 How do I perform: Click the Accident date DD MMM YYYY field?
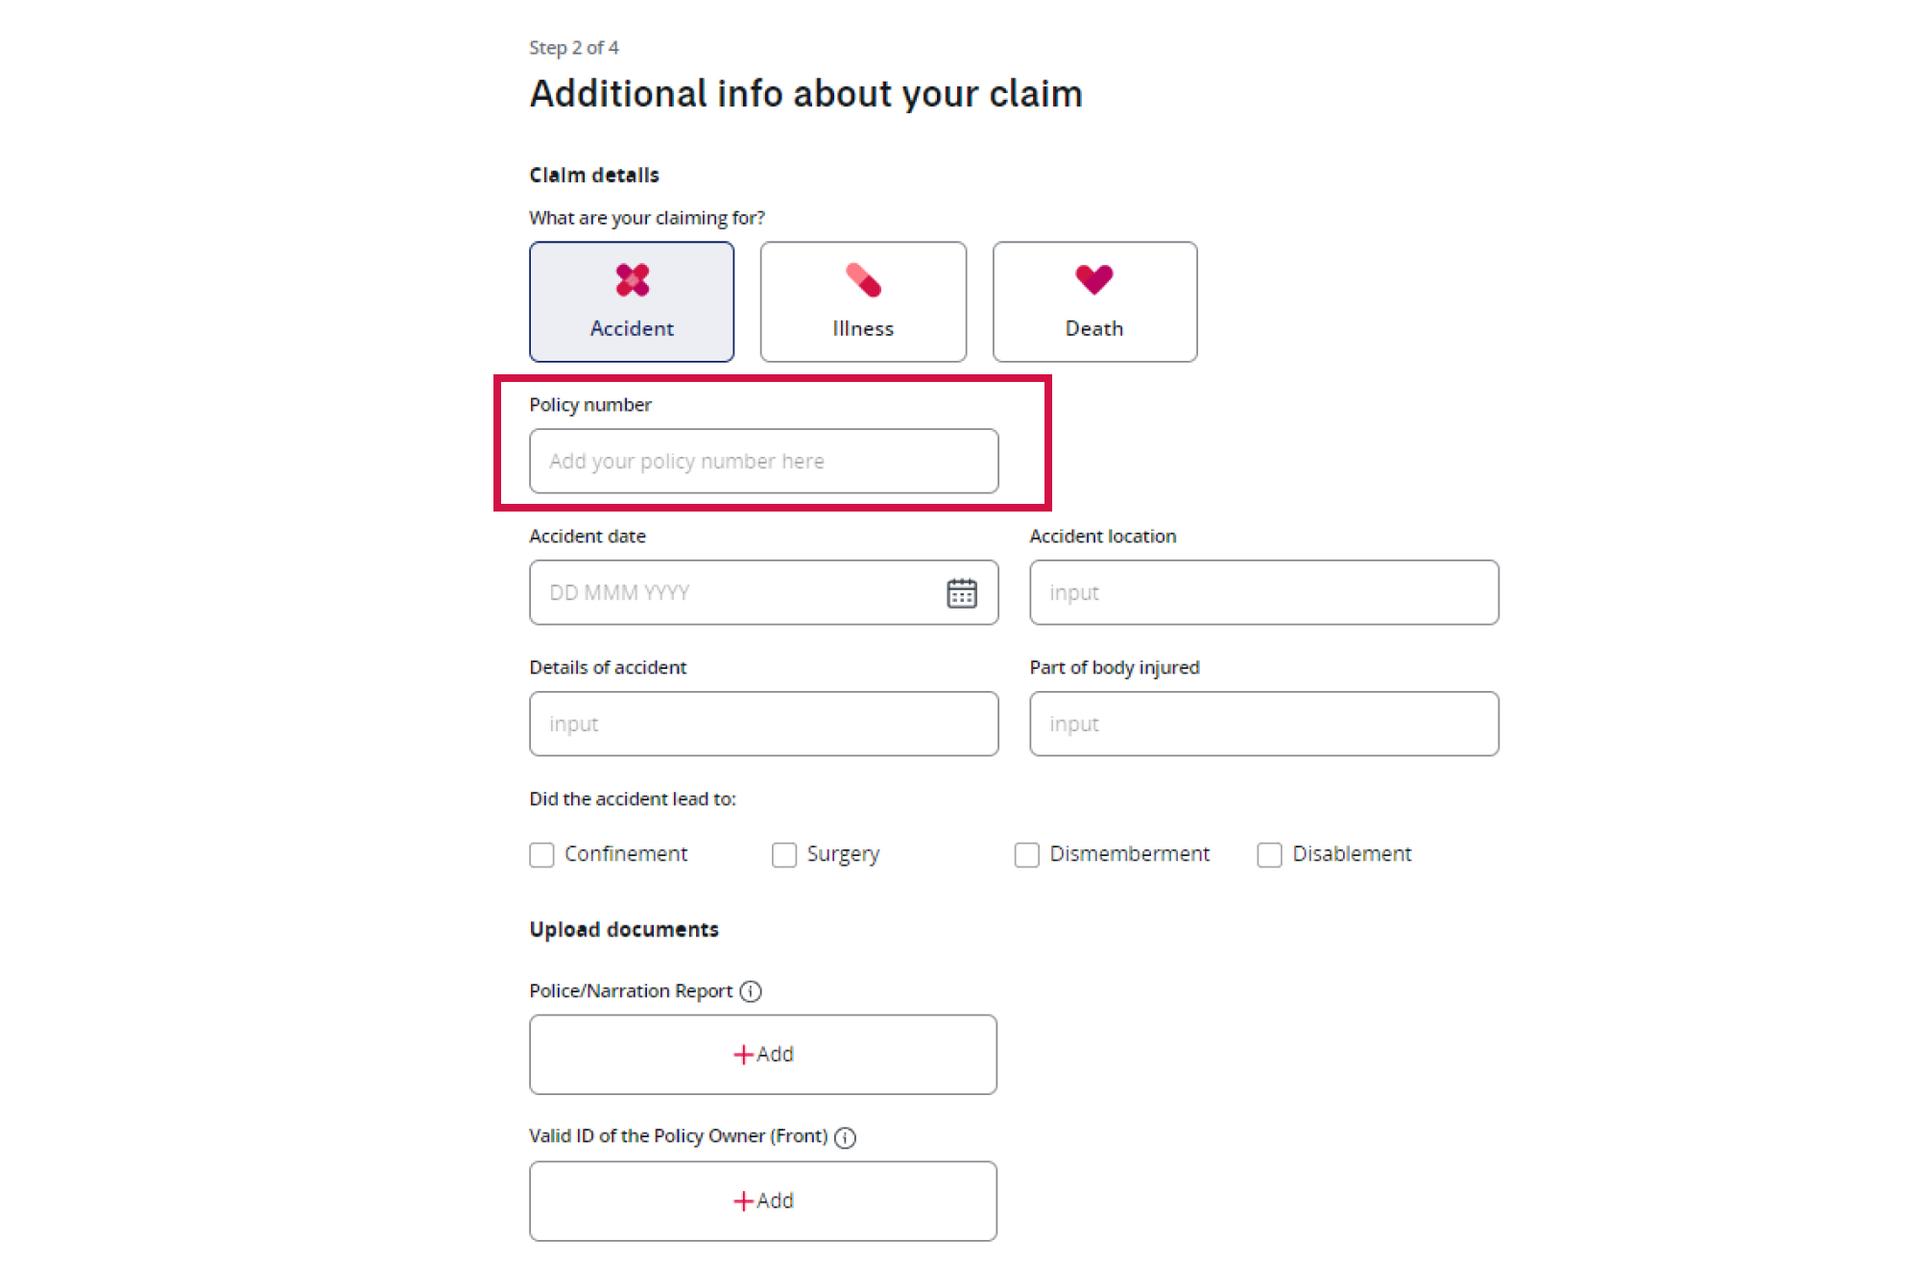point(764,593)
